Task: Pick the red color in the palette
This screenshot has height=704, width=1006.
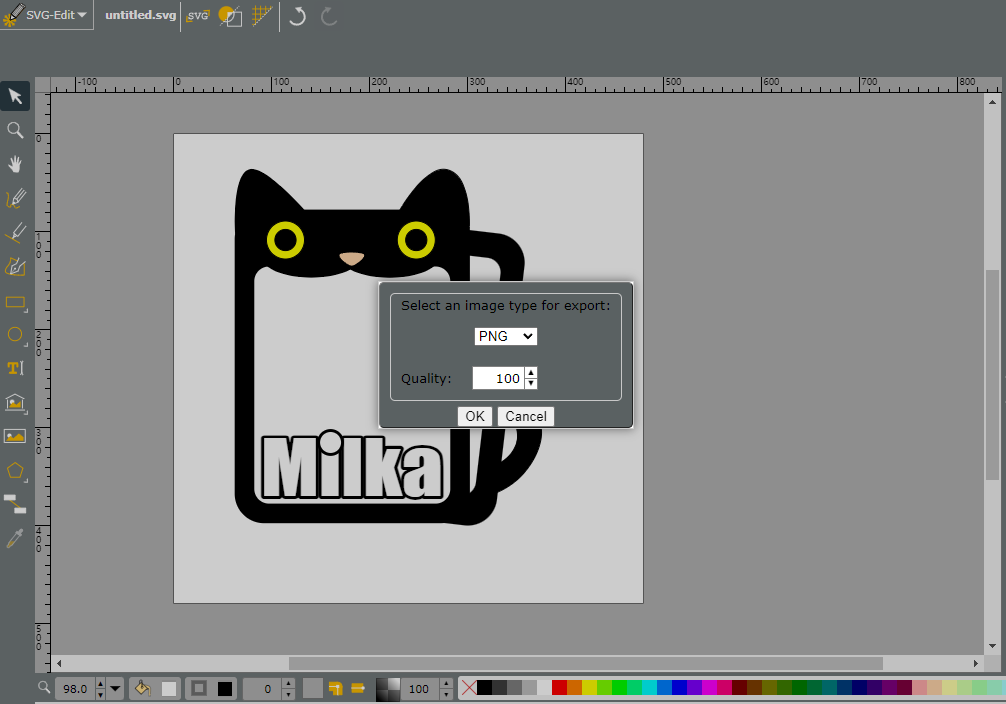Action: (559, 688)
